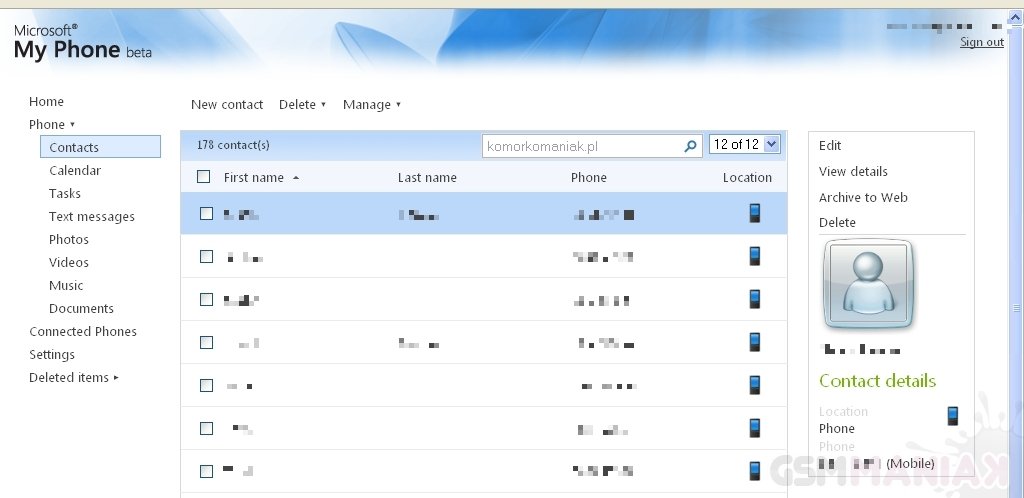Open Music in sidebar

tap(66, 285)
